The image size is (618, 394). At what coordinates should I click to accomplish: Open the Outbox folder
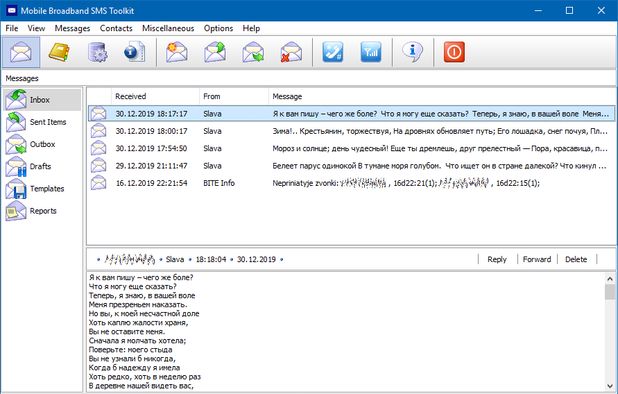click(42, 144)
